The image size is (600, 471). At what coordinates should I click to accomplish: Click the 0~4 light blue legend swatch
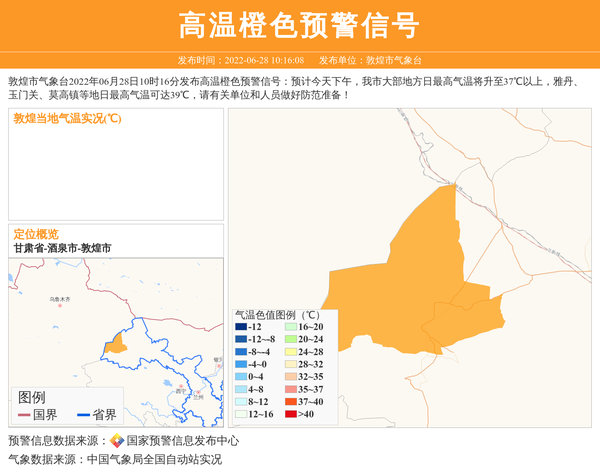coord(242,377)
